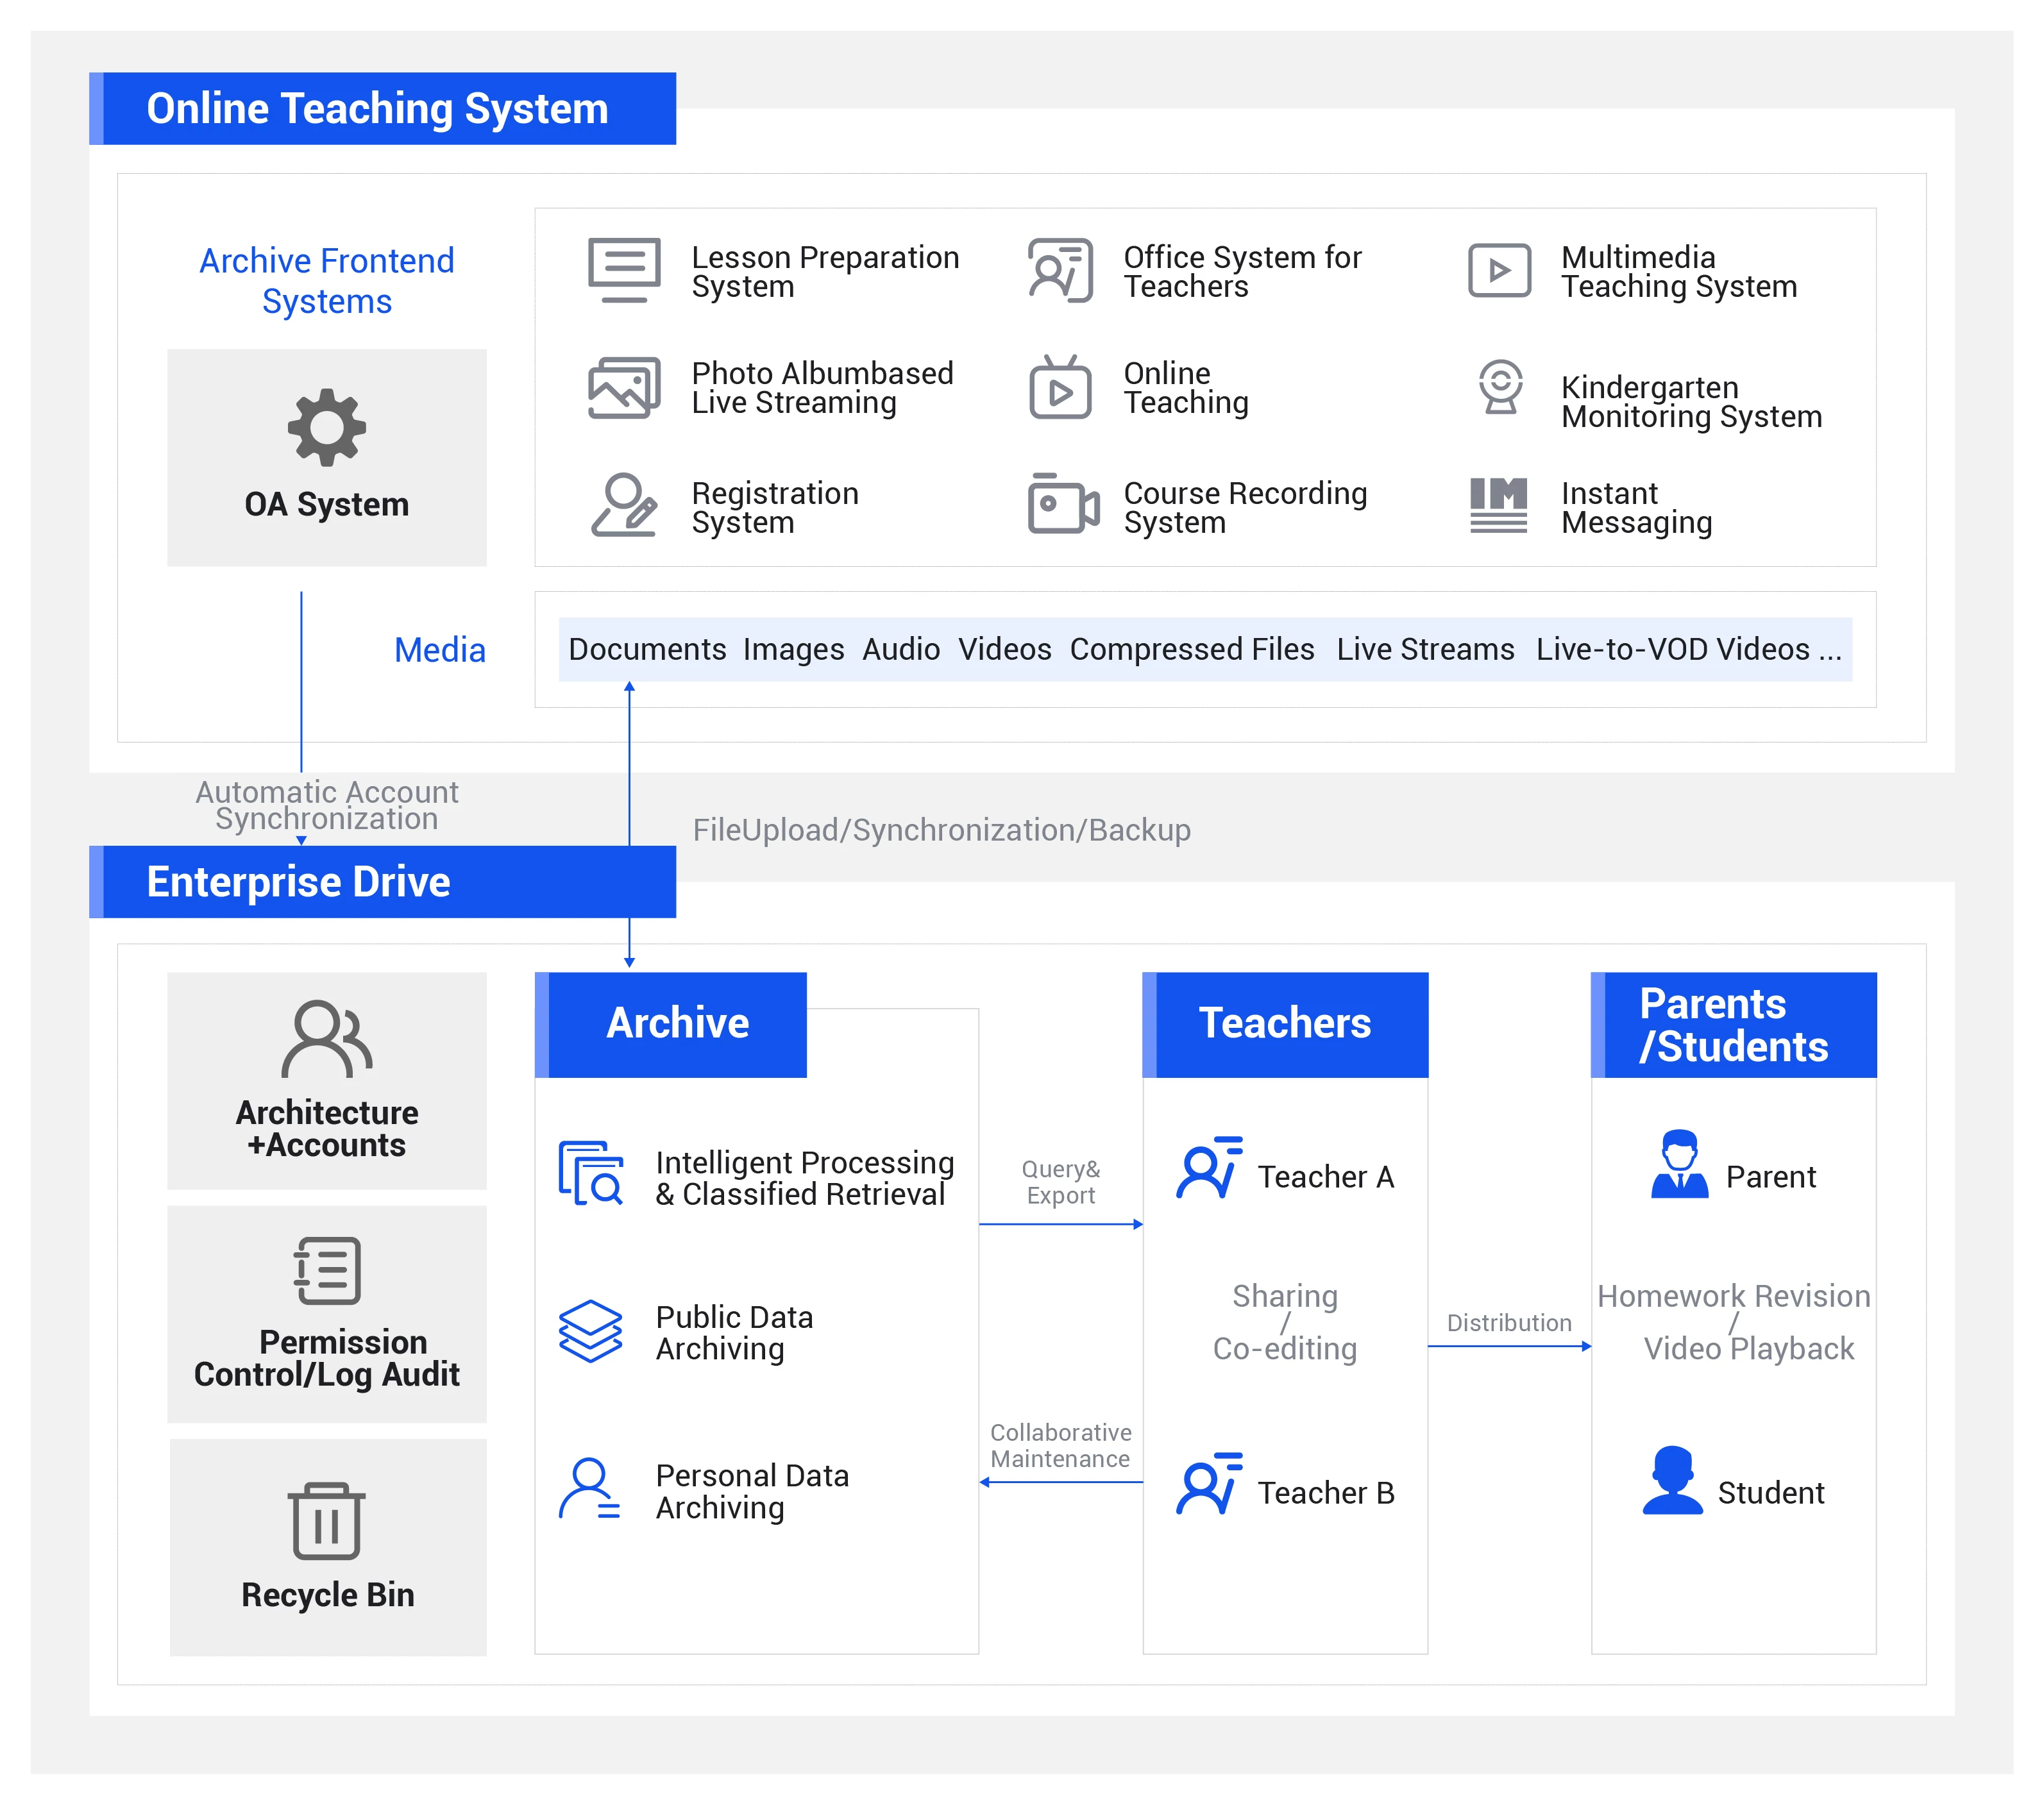The height and width of the screenshot is (1805, 2044).
Task: Select the Public Data Archiving layers icon
Action: click(x=590, y=1331)
